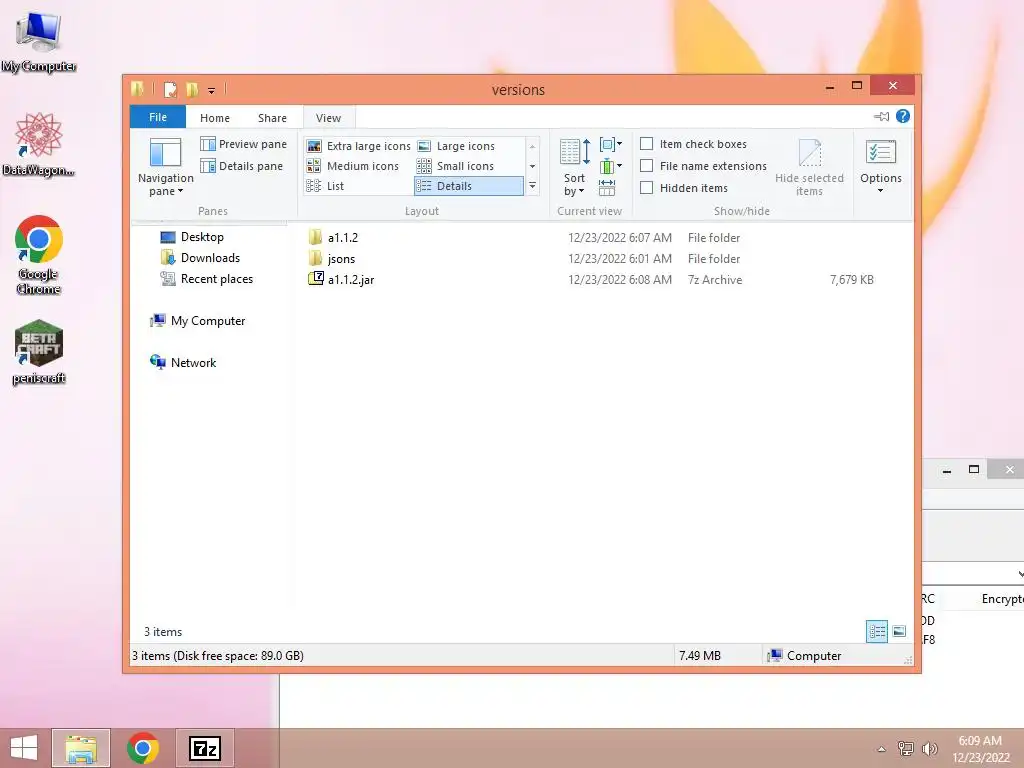Click Chrome icon on the taskbar

[143, 748]
